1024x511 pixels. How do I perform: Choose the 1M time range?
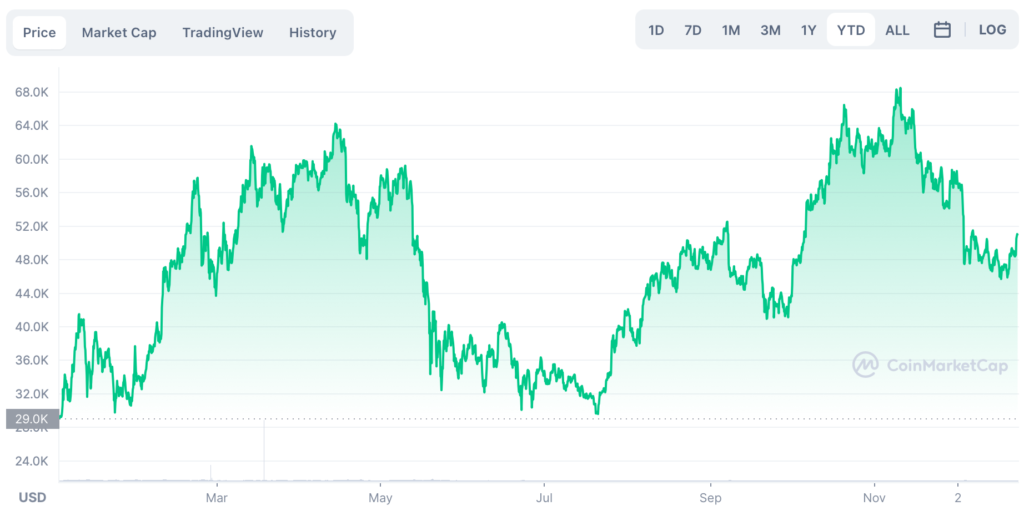(731, 30)
